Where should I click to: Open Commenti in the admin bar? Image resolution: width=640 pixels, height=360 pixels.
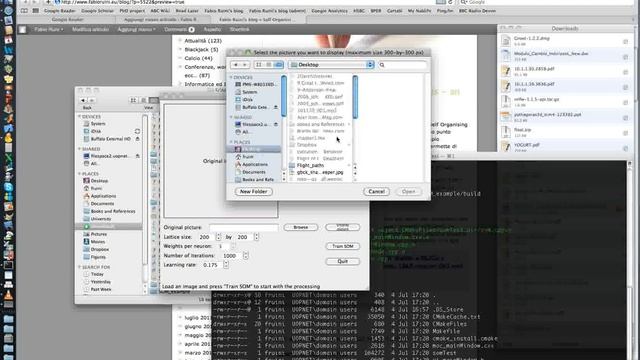[179, 29]
